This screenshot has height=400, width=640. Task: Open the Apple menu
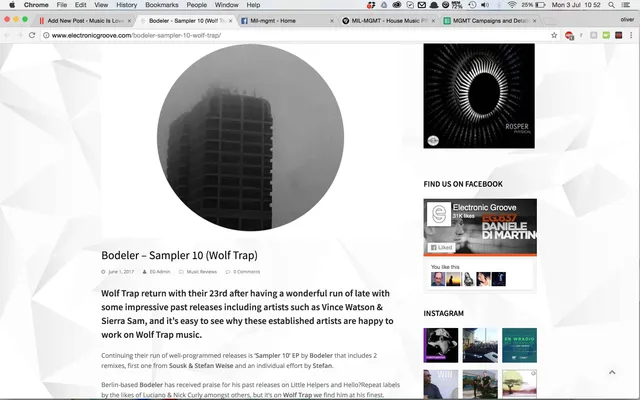[x=12, y=5]
